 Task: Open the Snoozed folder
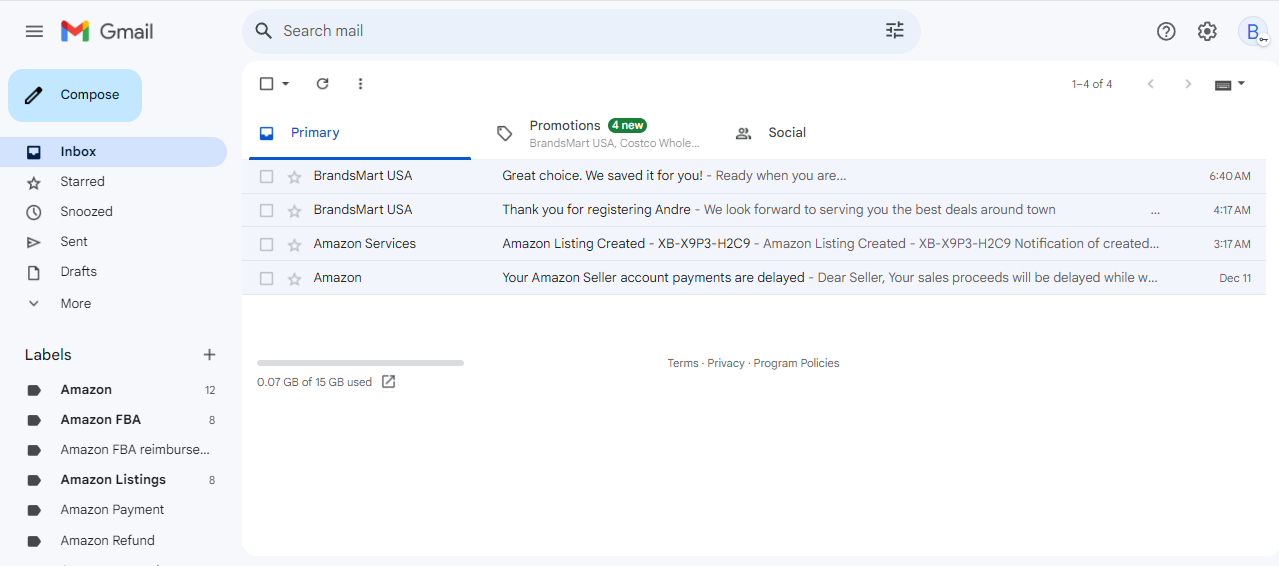(114, 212)
